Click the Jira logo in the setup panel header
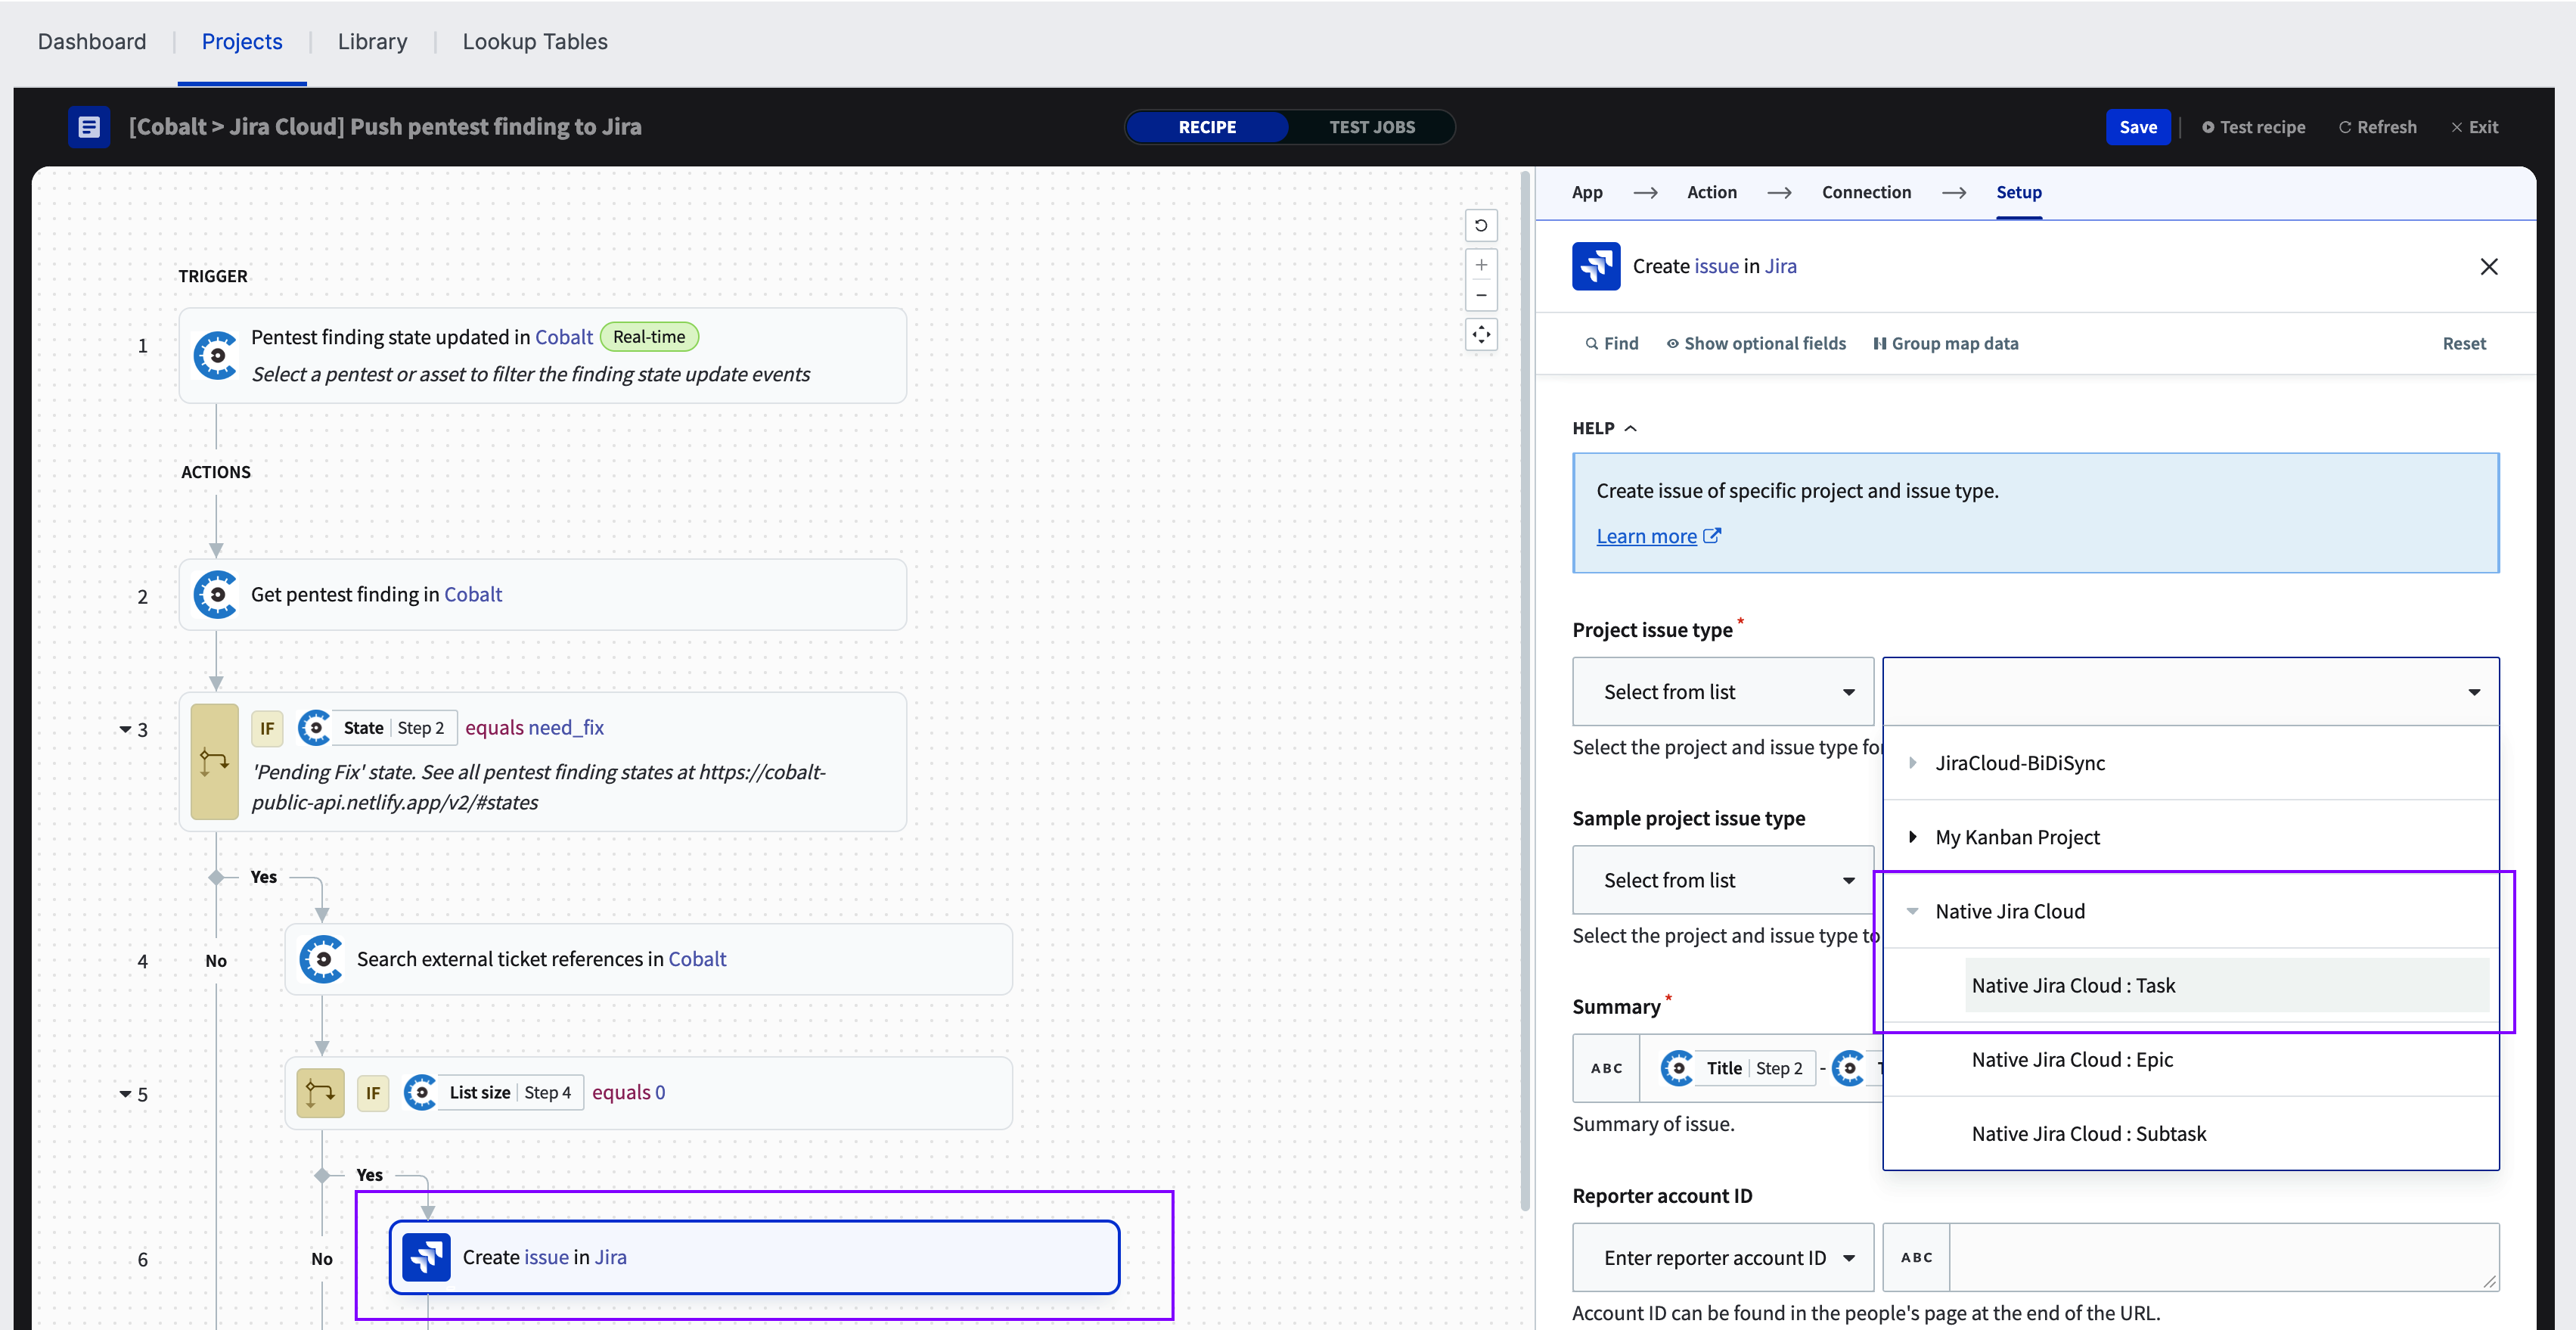2576x1330 pixels. pos(1596,266)
